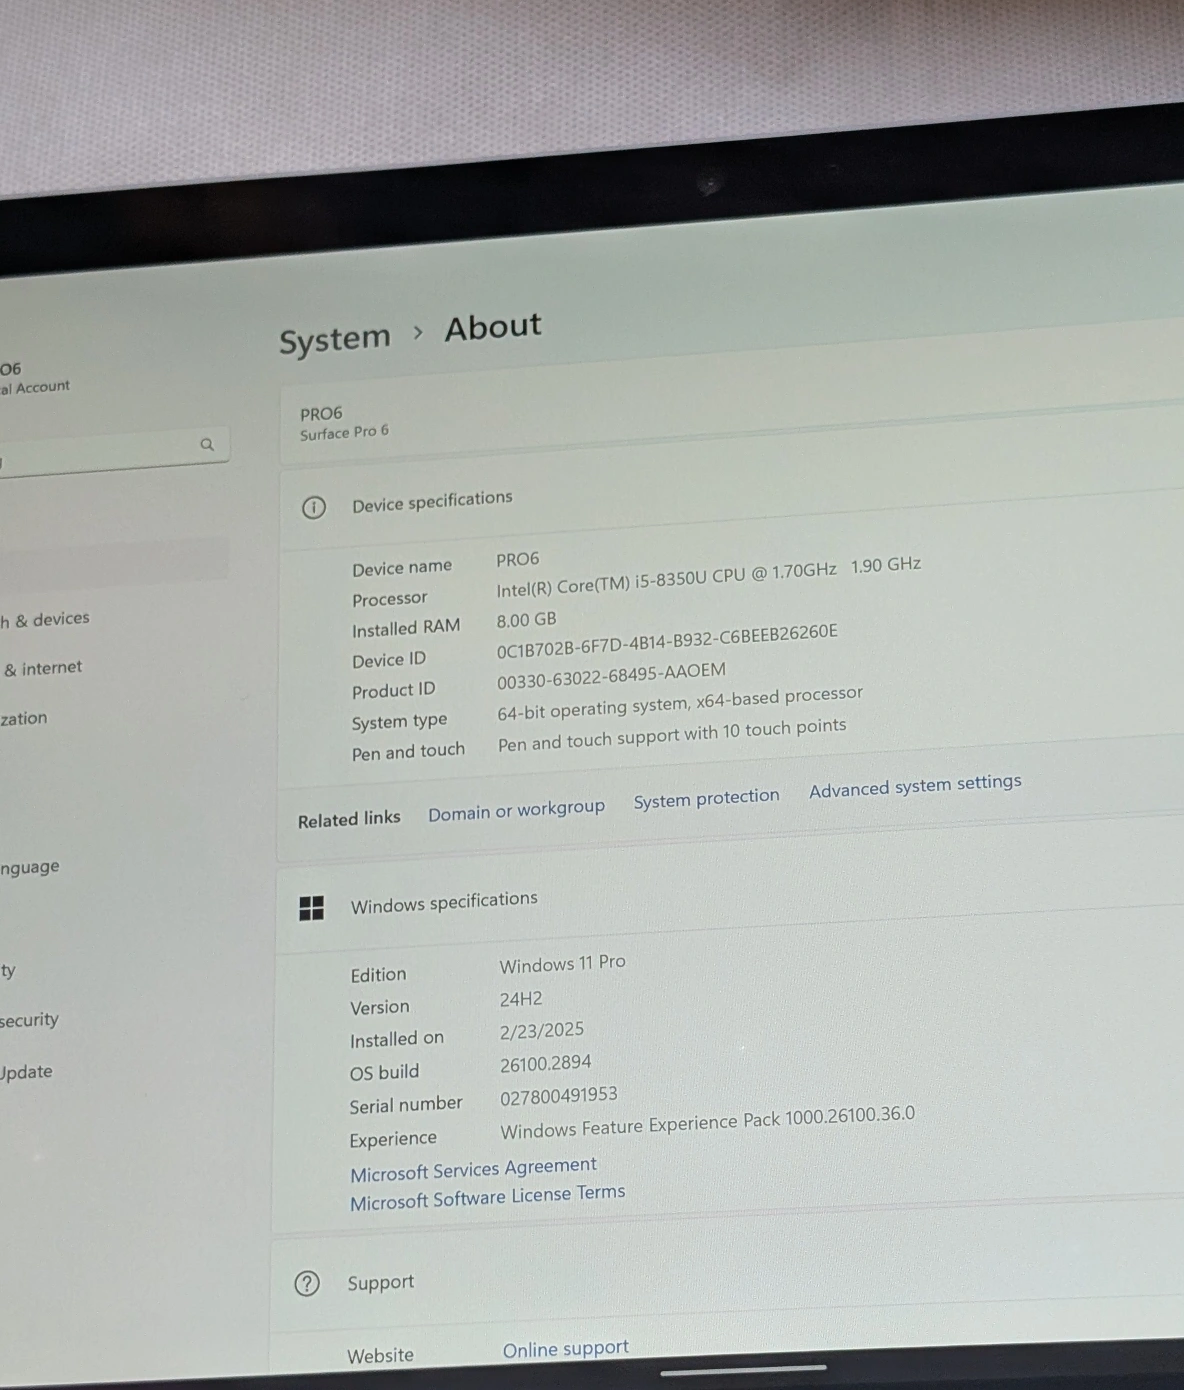1184x1390 pixels.
Task: Click the 64-bit operating system value
Action: [x=680, y=703]
